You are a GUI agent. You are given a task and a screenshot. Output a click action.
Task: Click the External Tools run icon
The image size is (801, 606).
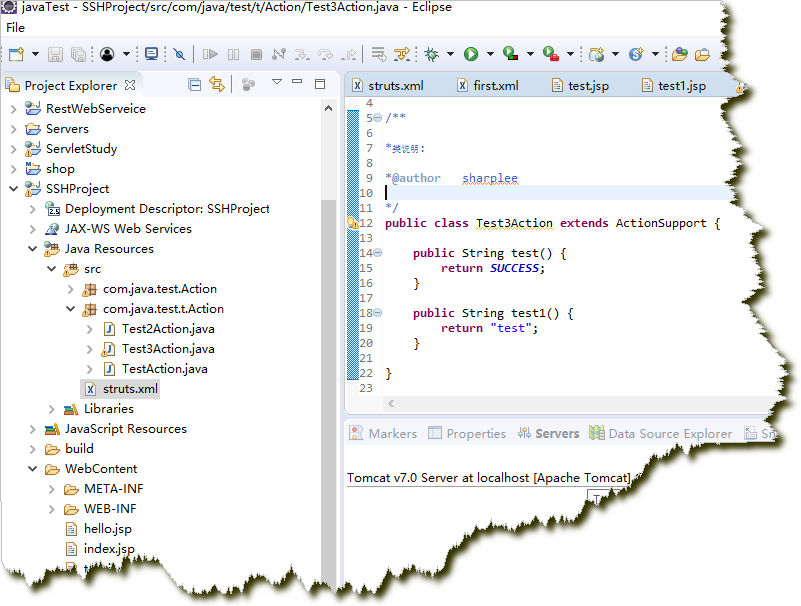pos(550,54)
